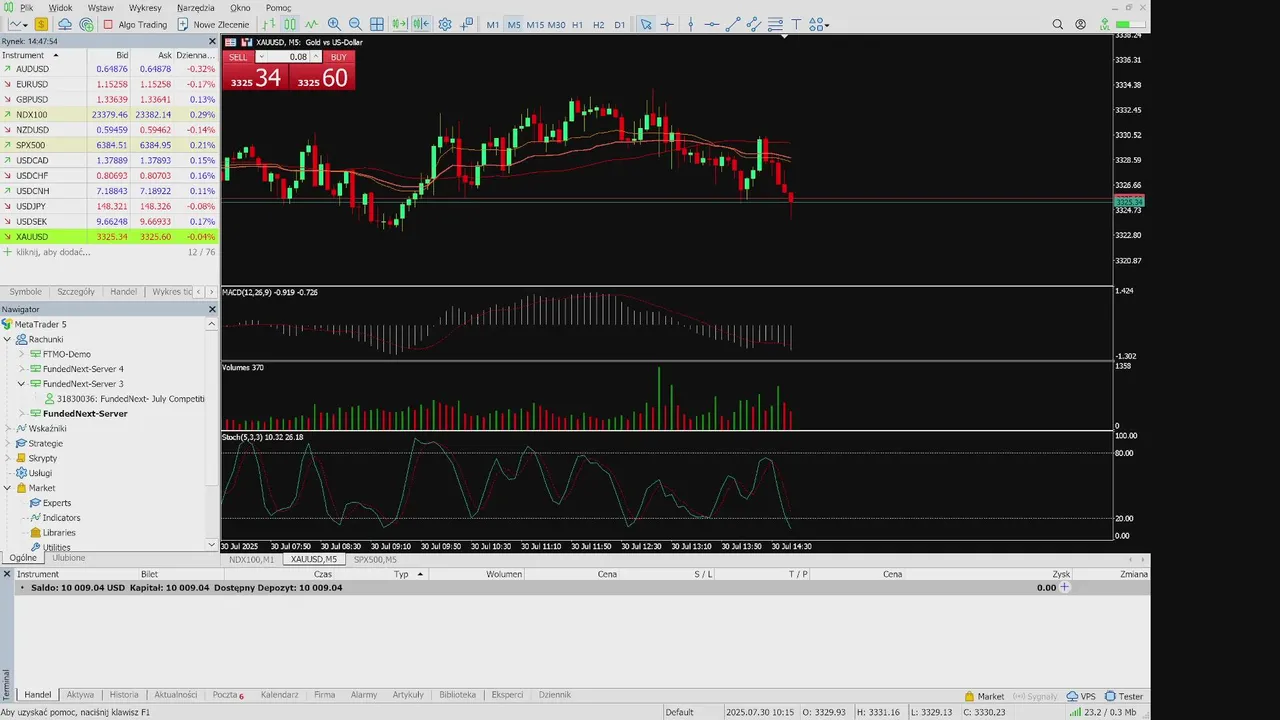Toggle chart shift from right edge
Viewport: 1280px width, 720px height.
421,24
